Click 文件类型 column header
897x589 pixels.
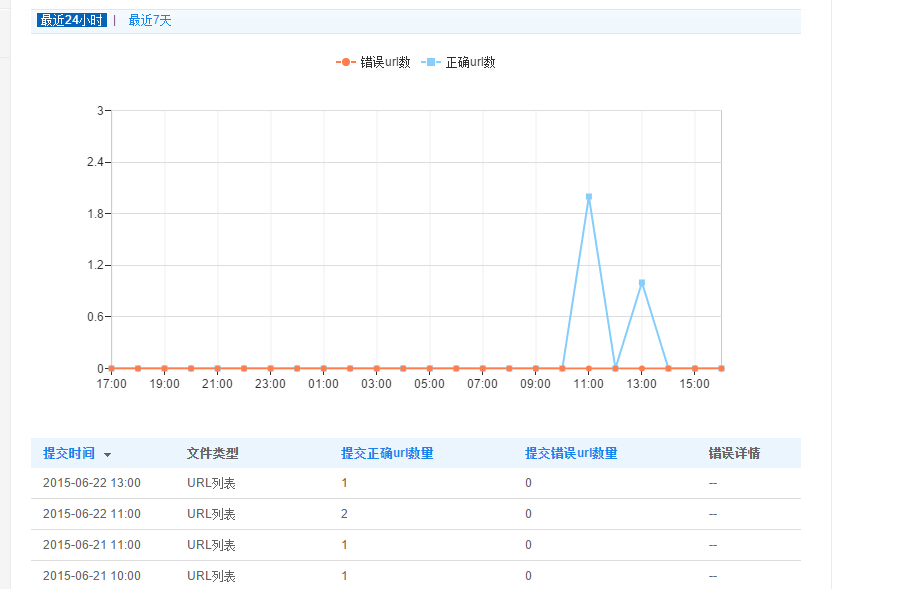[213, 453]
